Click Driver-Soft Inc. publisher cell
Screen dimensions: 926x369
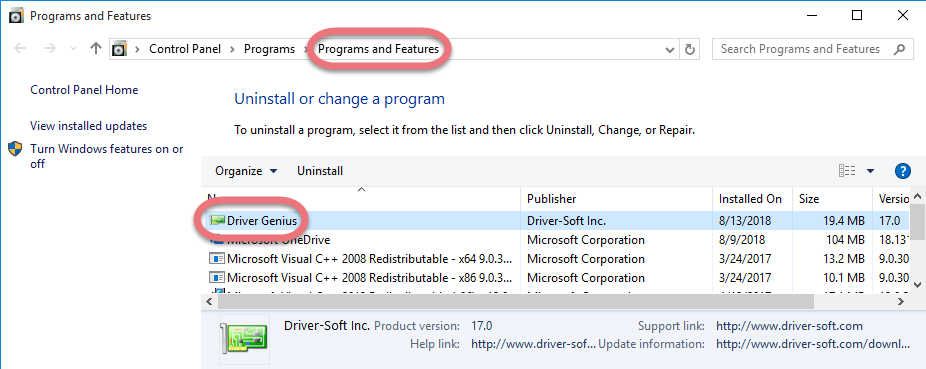pos(566,221)
